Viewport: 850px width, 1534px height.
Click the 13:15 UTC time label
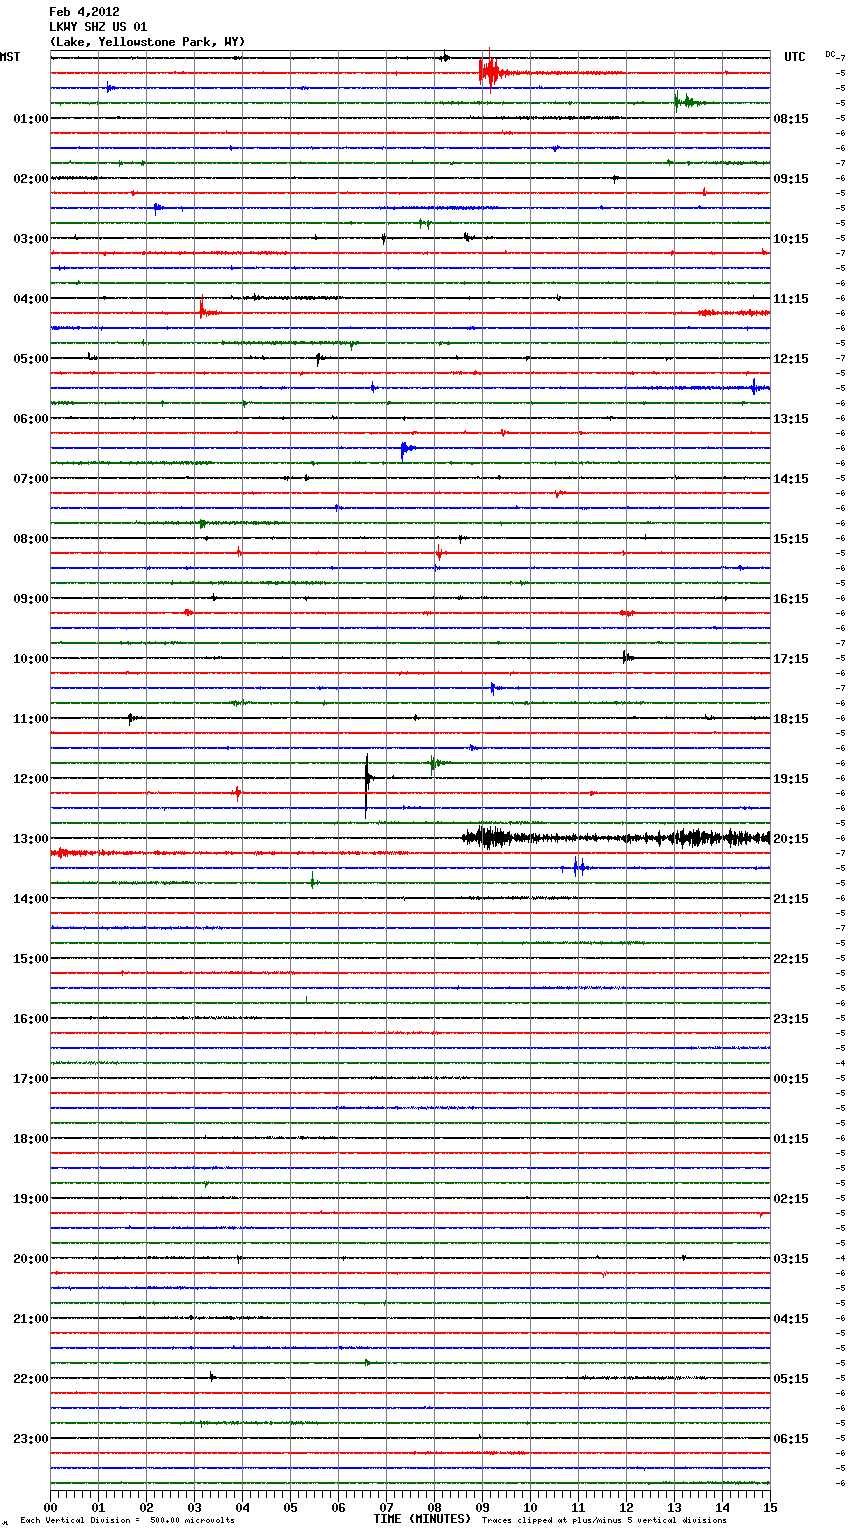click(x=791, y=418)
